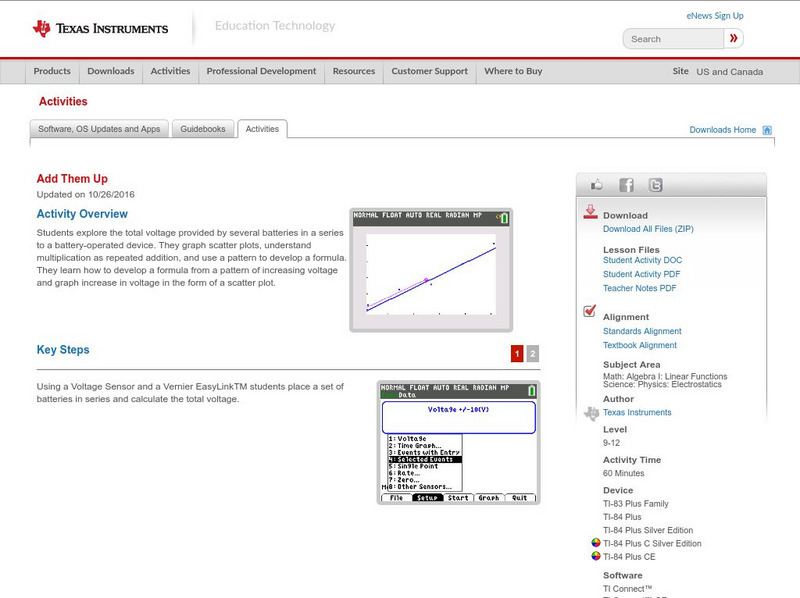Submit search with the red arrow button

[x=734, y=38]
